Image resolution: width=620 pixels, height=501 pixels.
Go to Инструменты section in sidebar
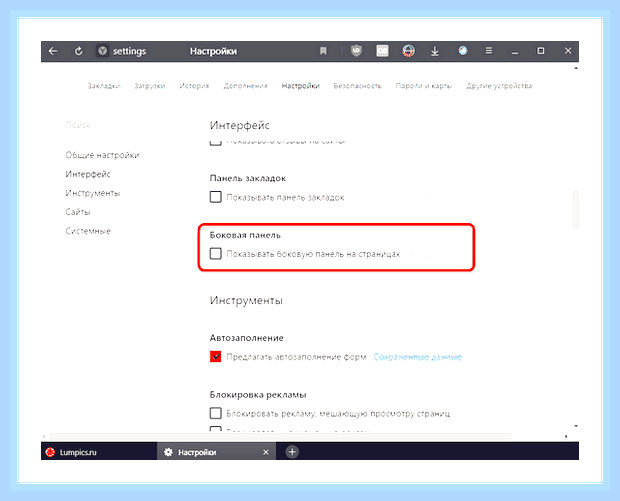(93, 193)
